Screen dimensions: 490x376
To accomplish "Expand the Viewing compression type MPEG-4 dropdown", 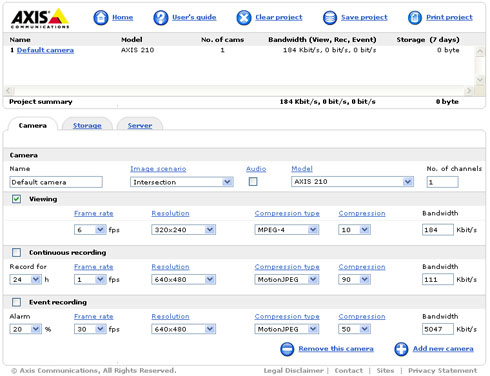I will (x=286, y=230).
